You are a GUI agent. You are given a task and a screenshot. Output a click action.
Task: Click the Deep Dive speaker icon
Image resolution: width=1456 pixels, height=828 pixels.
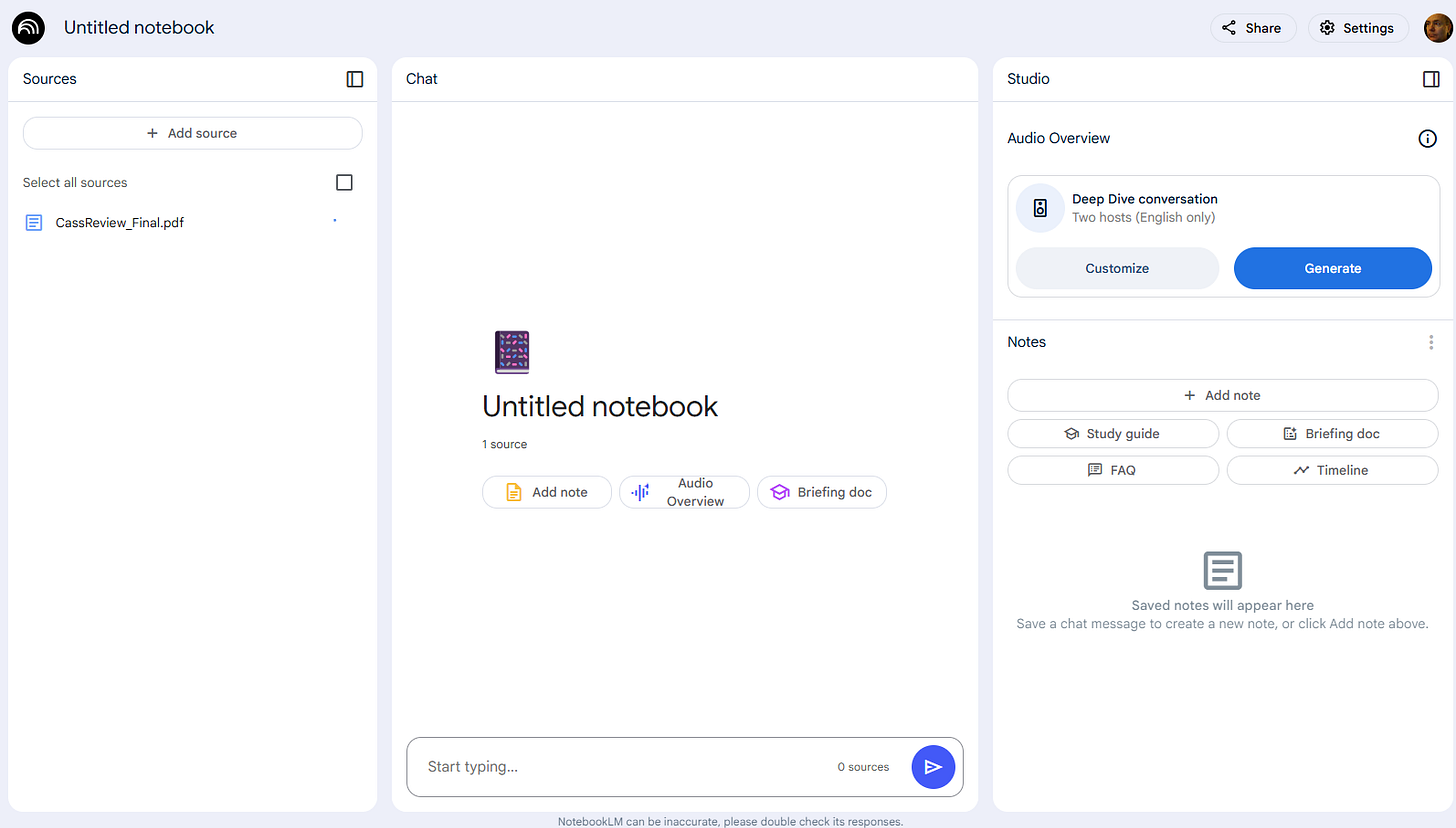[1040, 208]
